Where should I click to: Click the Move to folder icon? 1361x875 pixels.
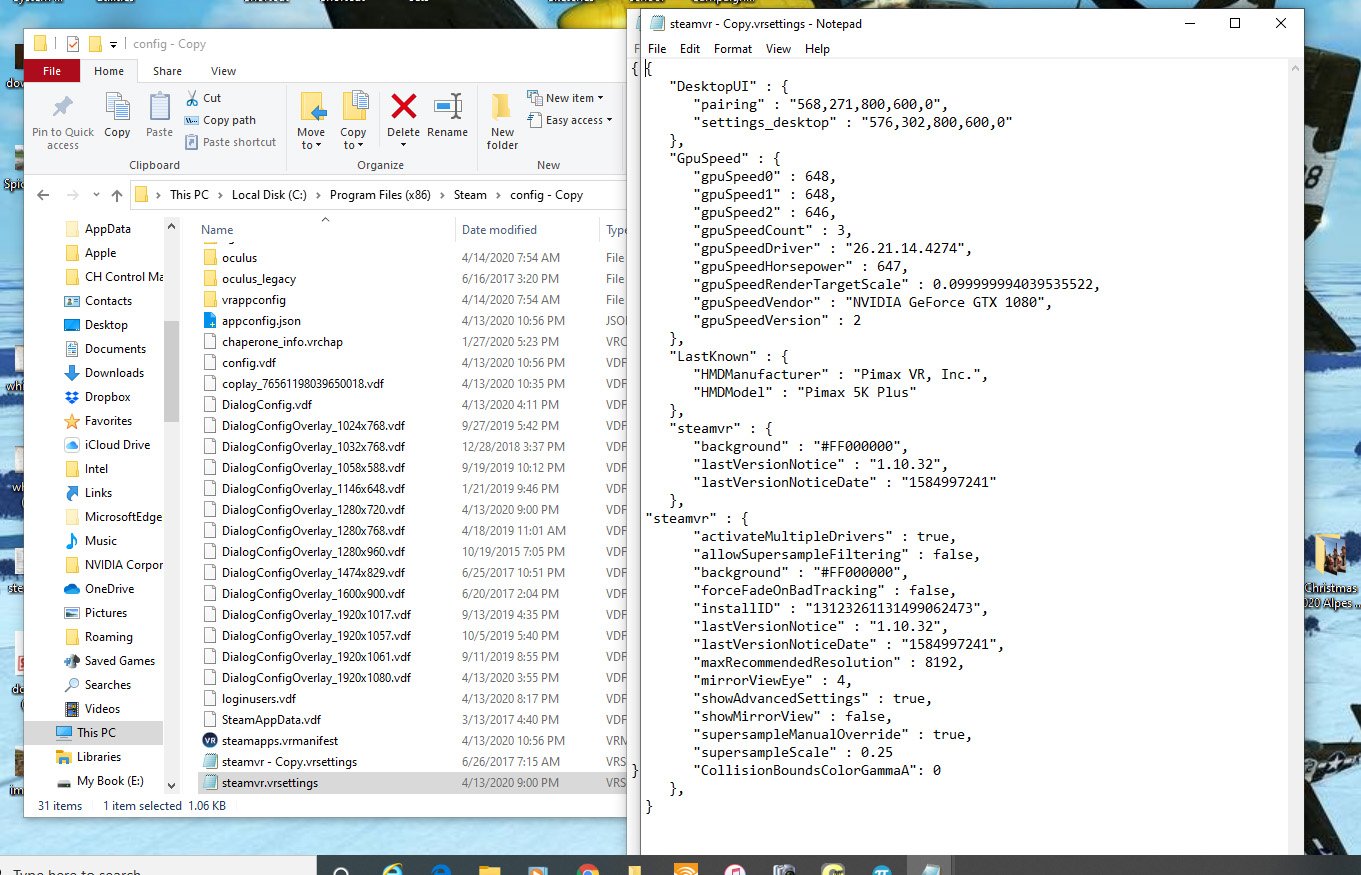coord(312,107)
